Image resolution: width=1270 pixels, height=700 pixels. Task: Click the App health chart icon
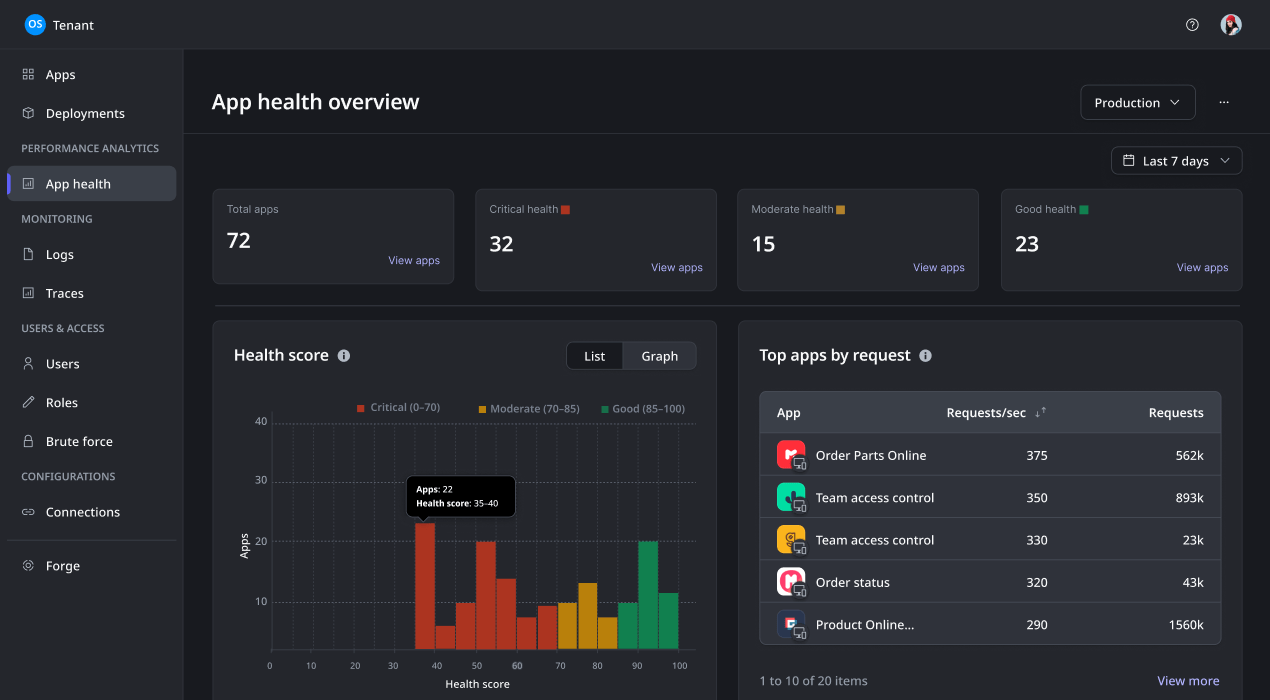(28, 184)
